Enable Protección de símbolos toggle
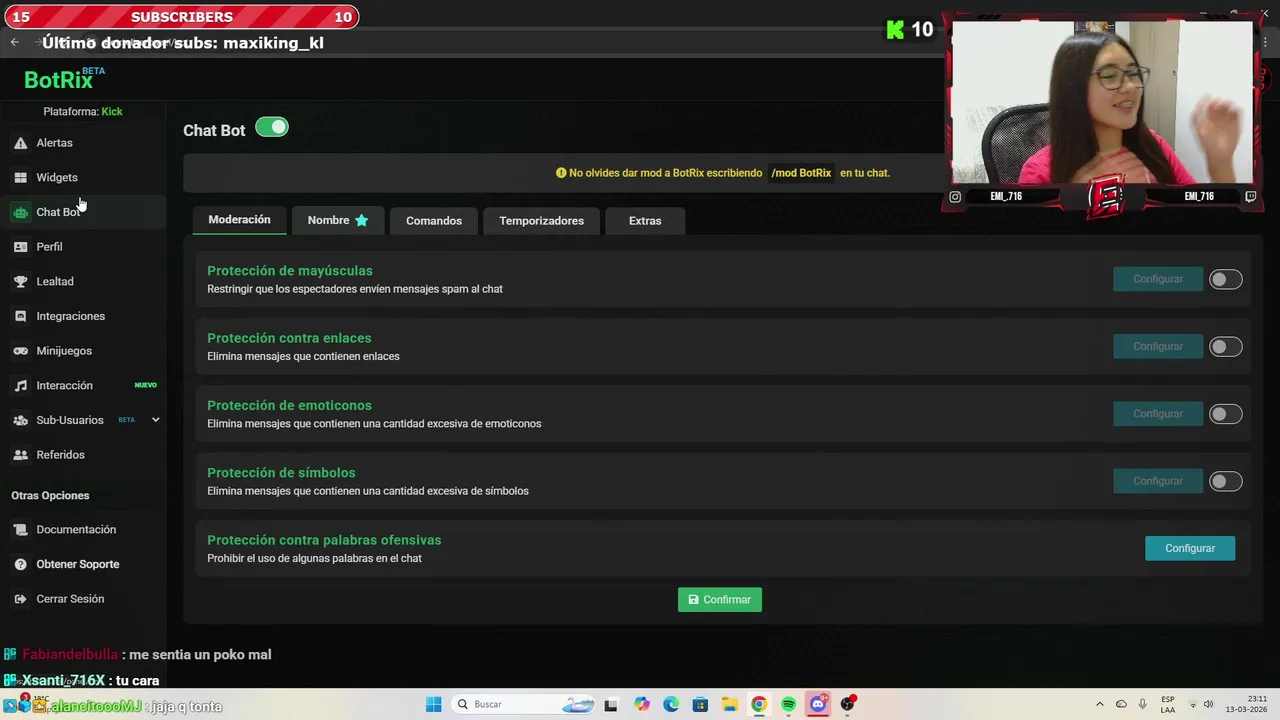This screenshot has width=1280, height=720. click(x=1225, y=481)
